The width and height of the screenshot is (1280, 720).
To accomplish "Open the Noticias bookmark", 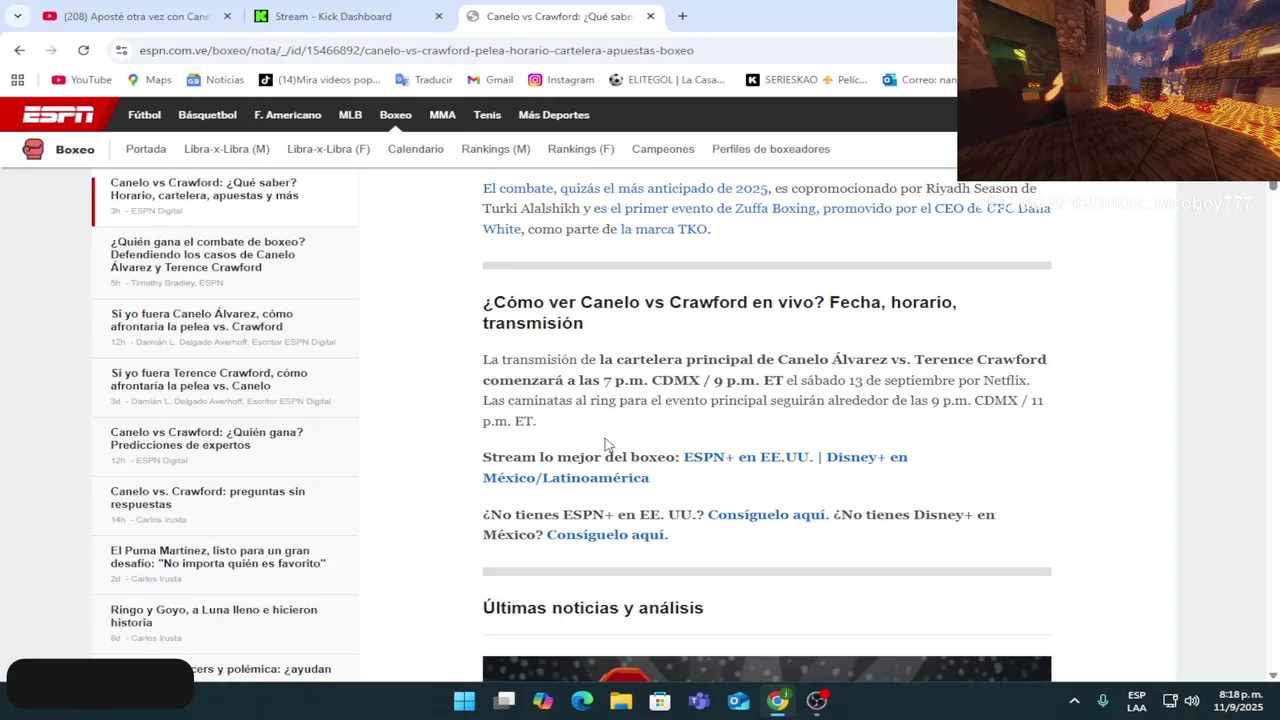I will click(215, 80).
